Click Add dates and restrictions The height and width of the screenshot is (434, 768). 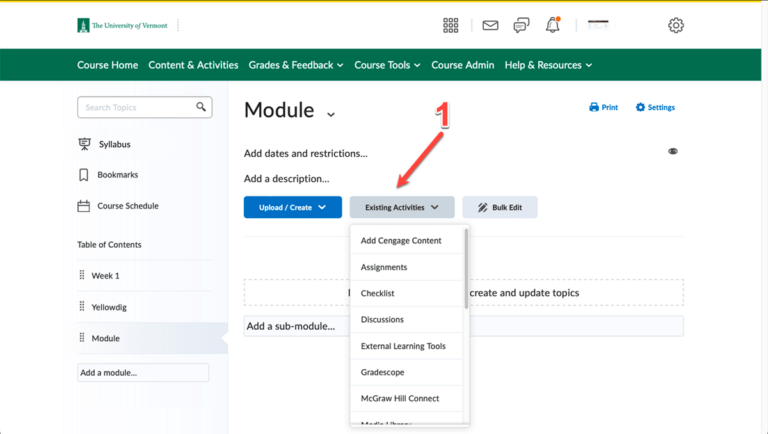[306, 153]
